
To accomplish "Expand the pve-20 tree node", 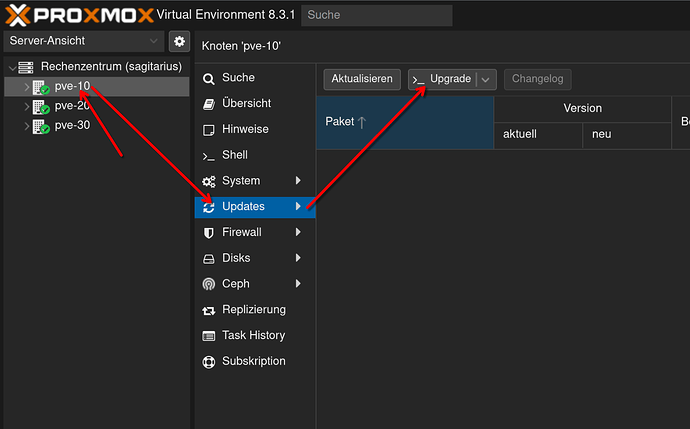I will click(26, 107).
